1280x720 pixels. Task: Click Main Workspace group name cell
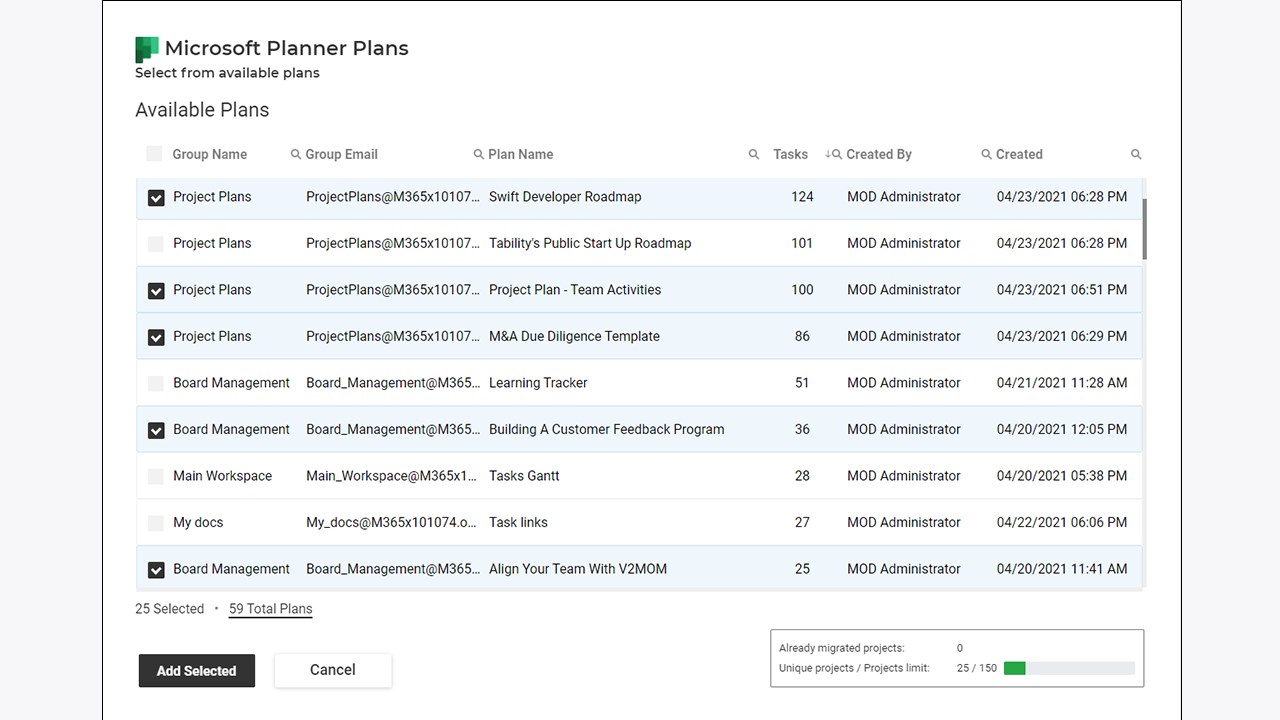[222, 476]
